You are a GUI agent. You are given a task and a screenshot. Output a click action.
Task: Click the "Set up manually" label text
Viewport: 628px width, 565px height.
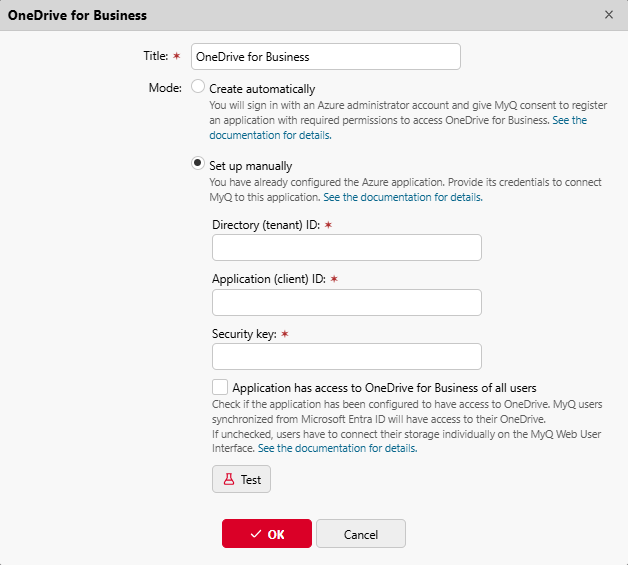[x=251, y=166]
